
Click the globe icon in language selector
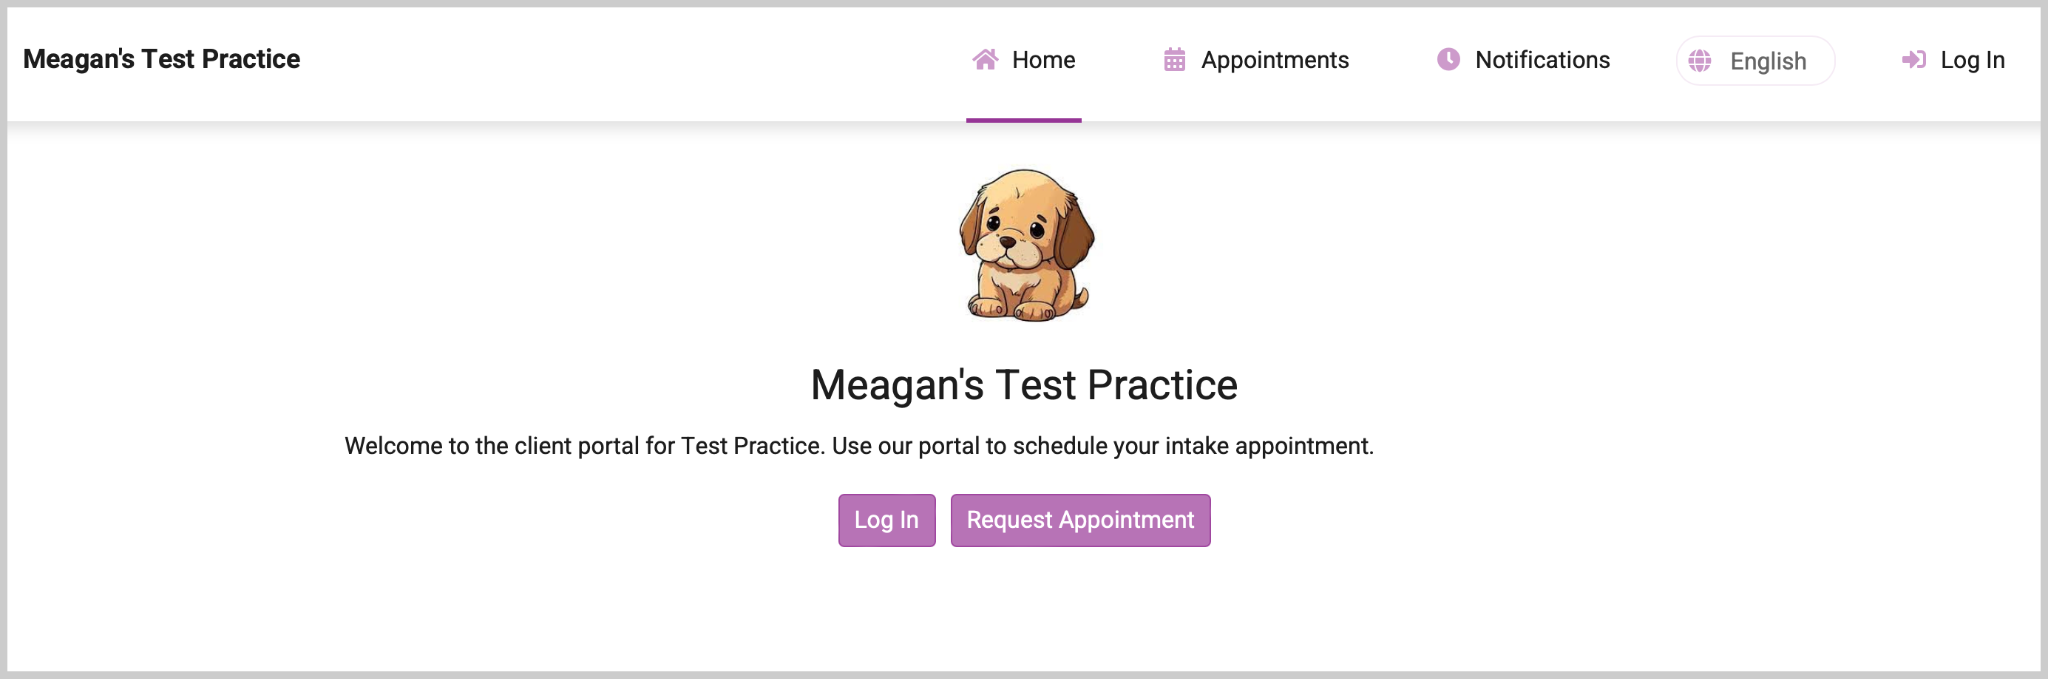[1700, 61]
